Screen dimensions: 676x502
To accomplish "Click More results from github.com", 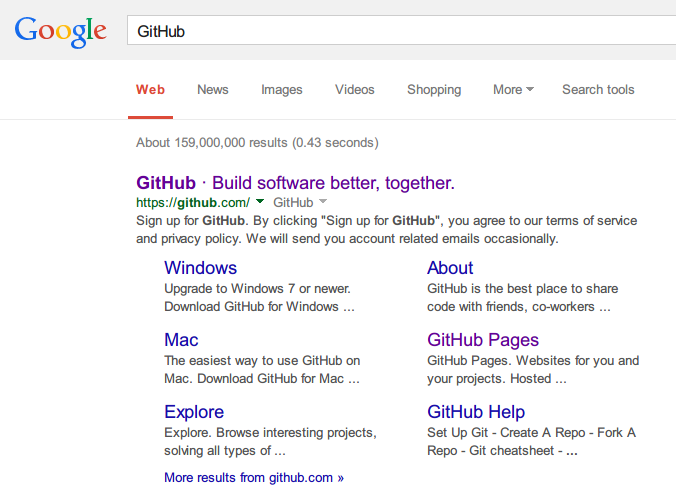I will click(254, 478).
